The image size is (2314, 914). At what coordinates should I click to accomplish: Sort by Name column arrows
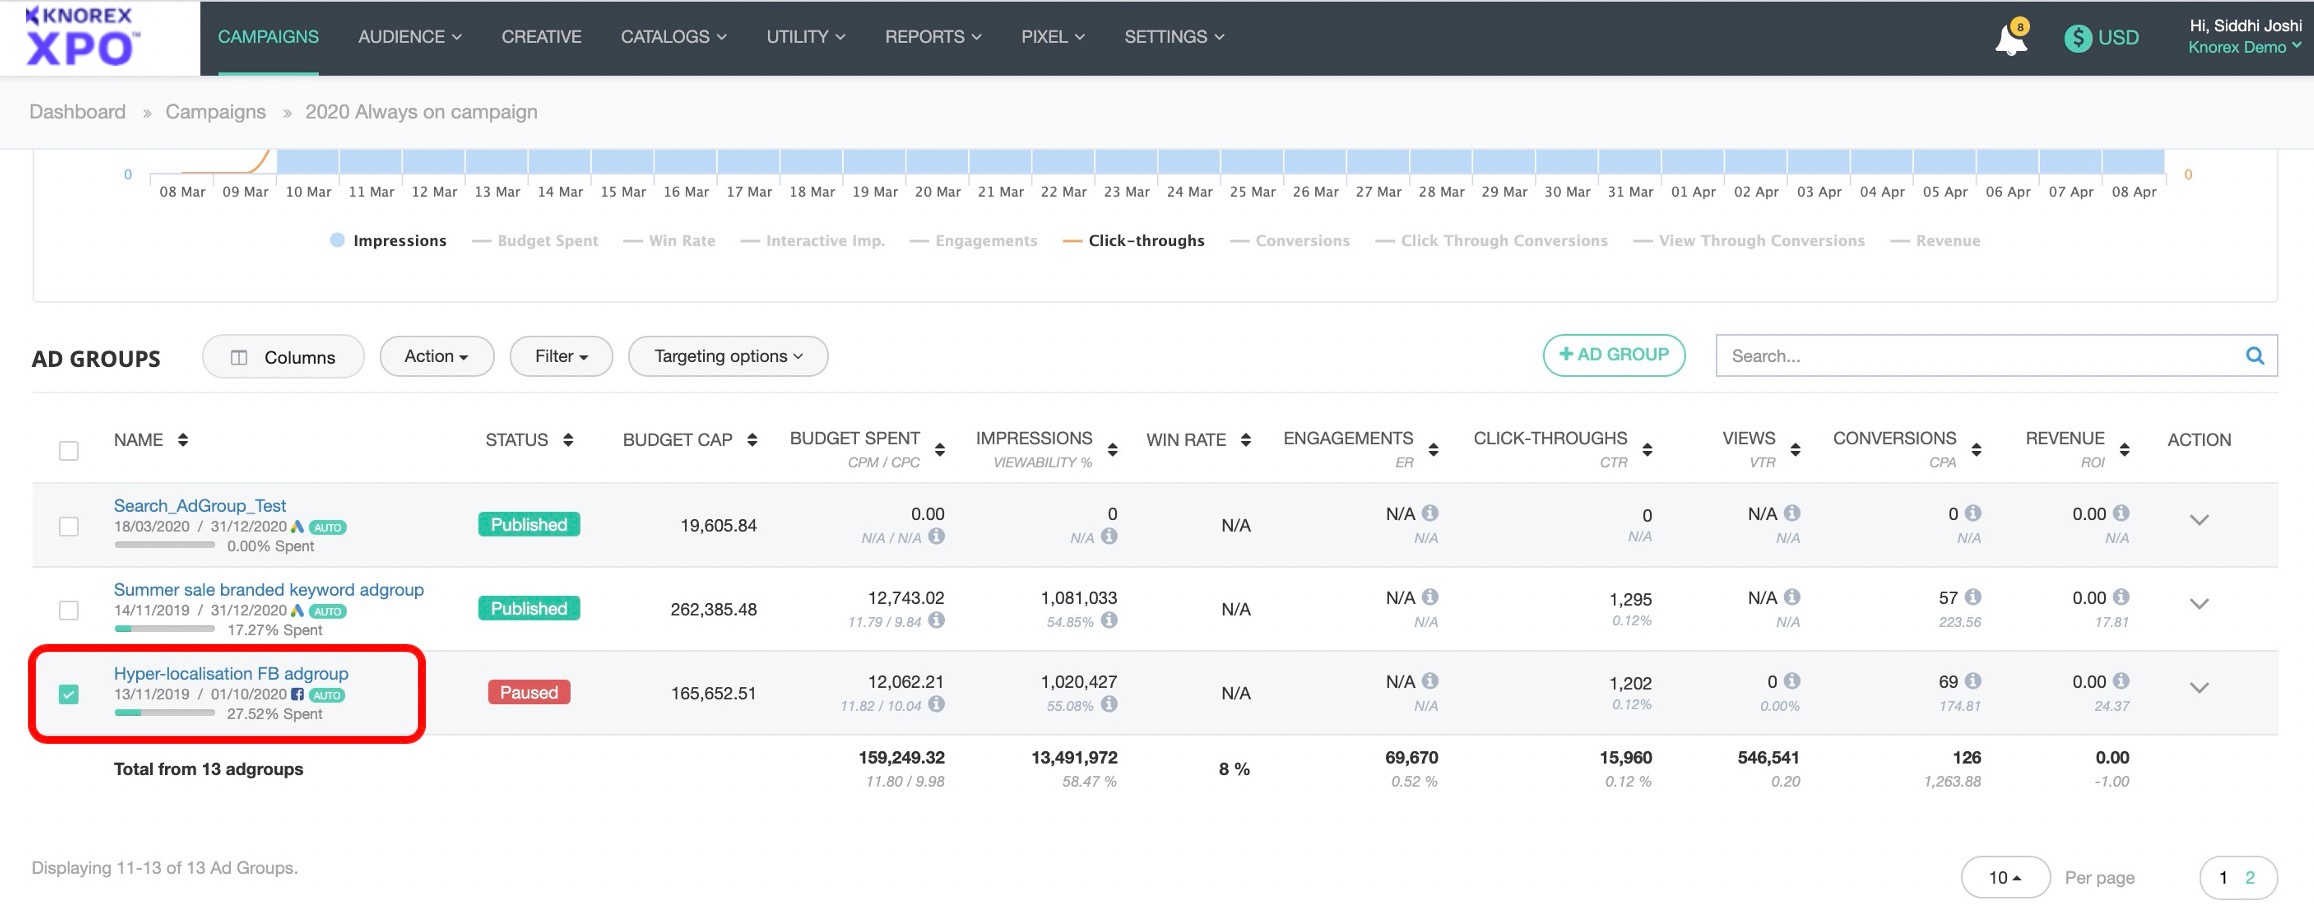(183, 440)
